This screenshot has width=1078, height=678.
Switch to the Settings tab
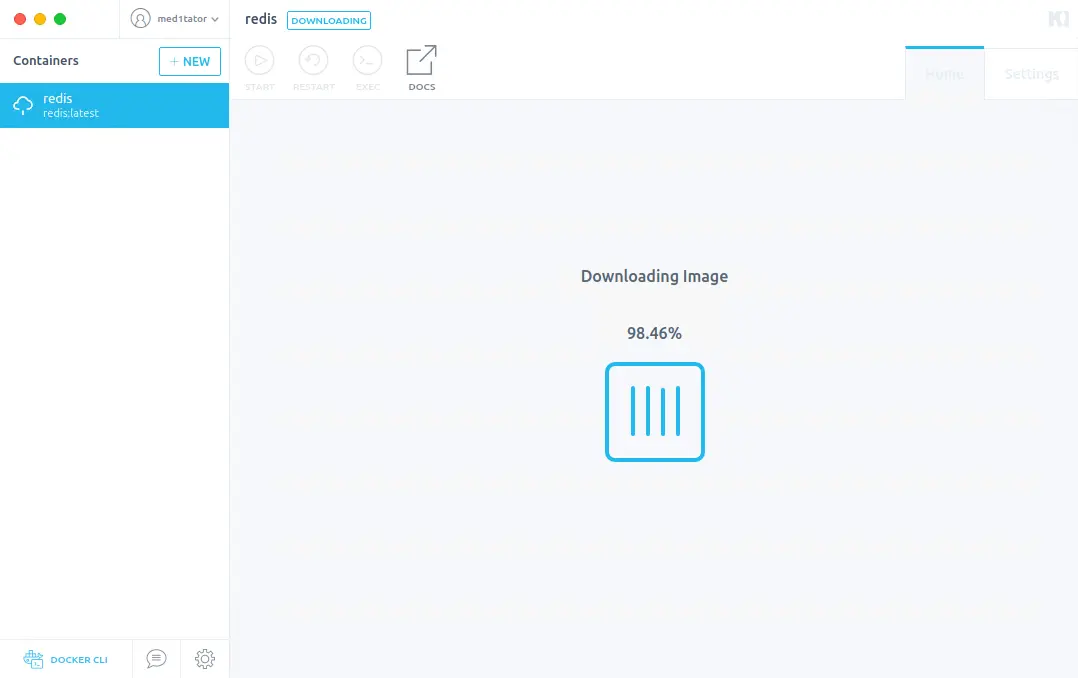point(1031,74)
